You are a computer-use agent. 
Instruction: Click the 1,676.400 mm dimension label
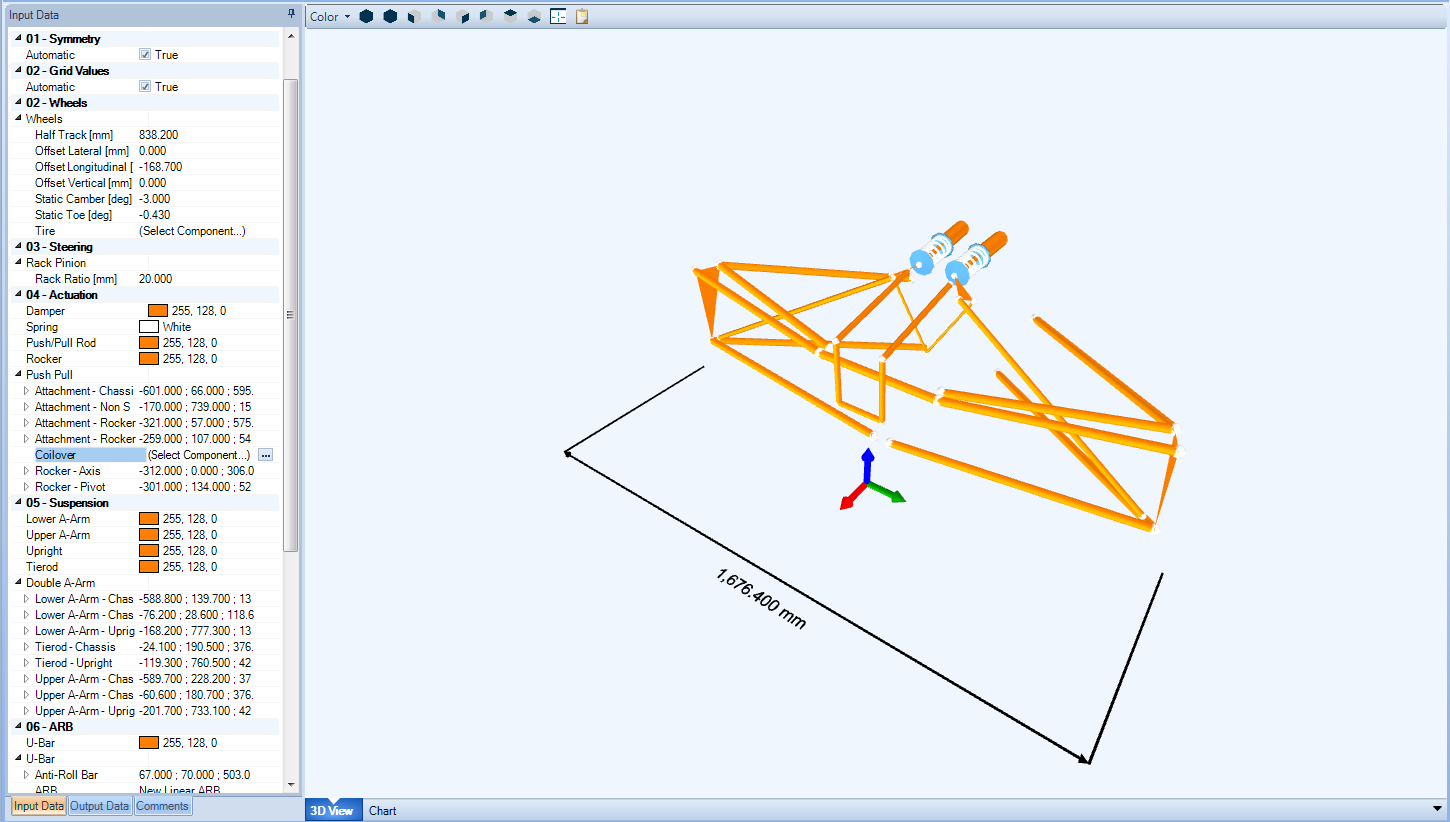[761, 599]
